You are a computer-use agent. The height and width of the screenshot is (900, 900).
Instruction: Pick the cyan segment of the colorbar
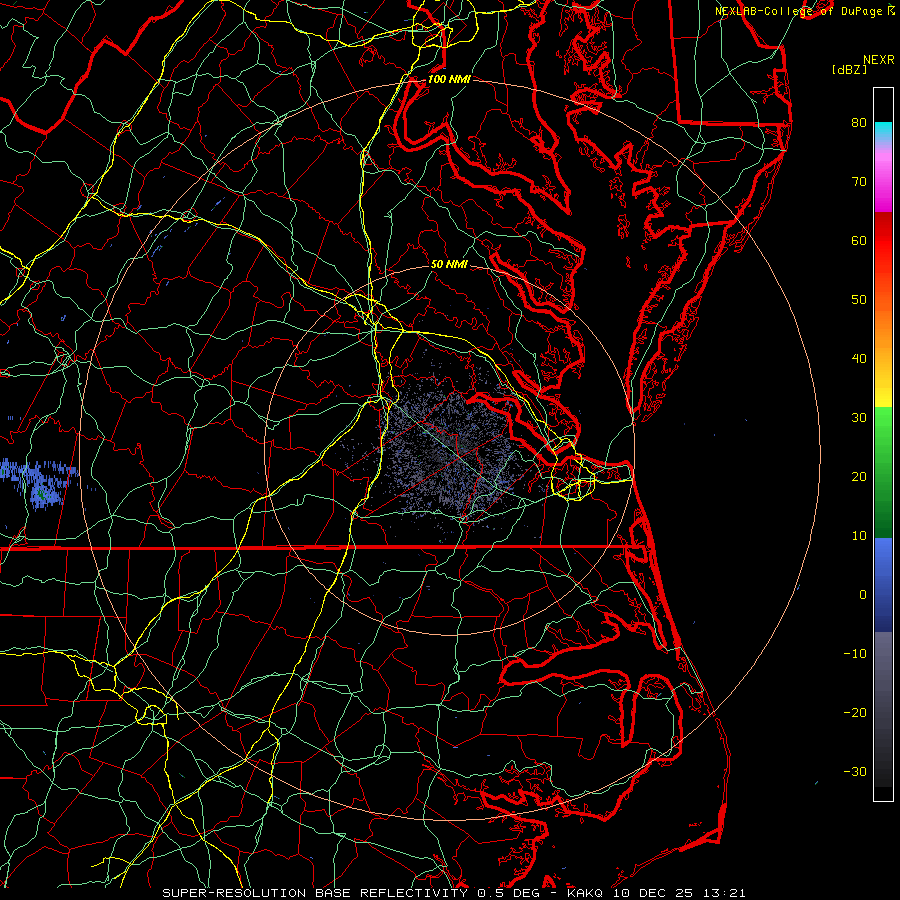pyautogui.click(x=883, y=131)
